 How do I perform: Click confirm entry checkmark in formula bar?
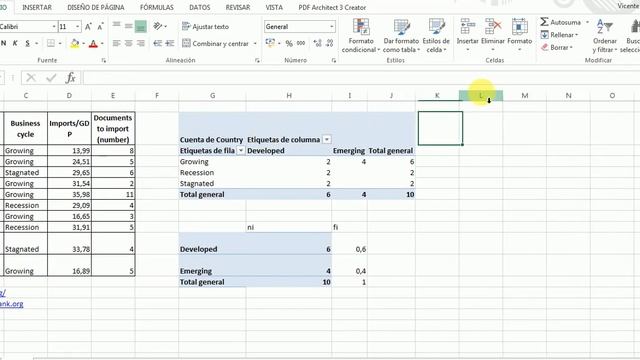click(51, 78)
